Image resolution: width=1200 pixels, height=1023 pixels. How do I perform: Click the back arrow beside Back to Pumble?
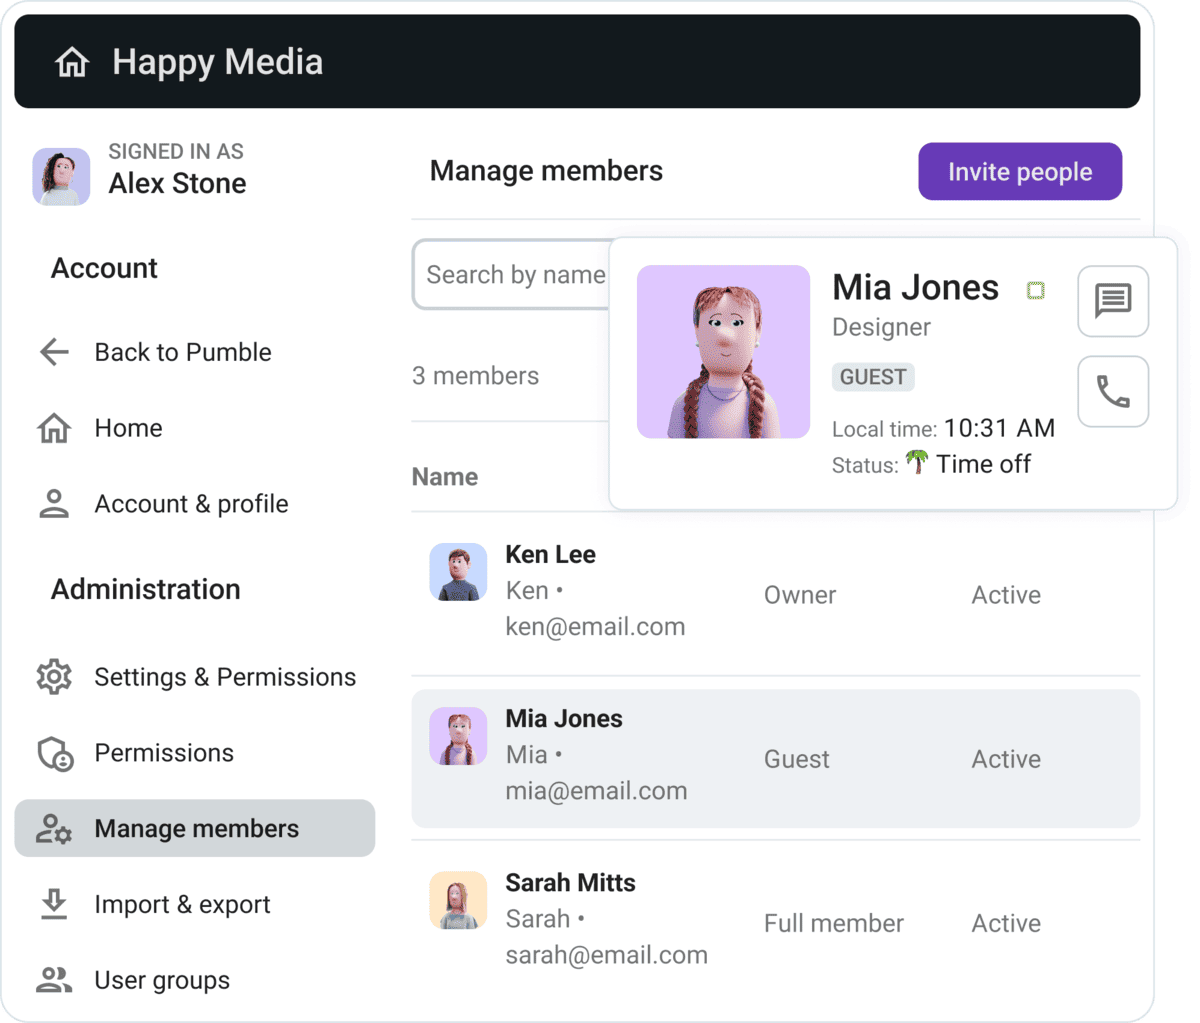[x=54, y=352]
